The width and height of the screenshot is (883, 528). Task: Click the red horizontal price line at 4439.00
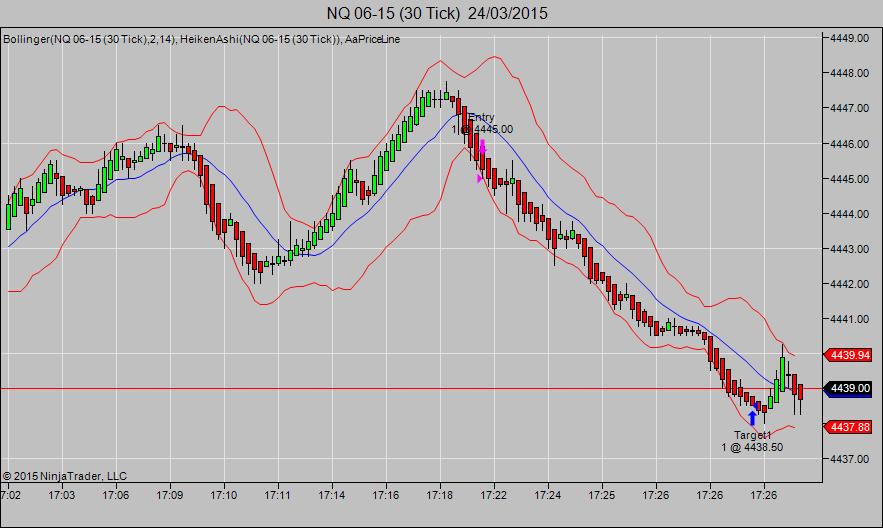[411, 388]
